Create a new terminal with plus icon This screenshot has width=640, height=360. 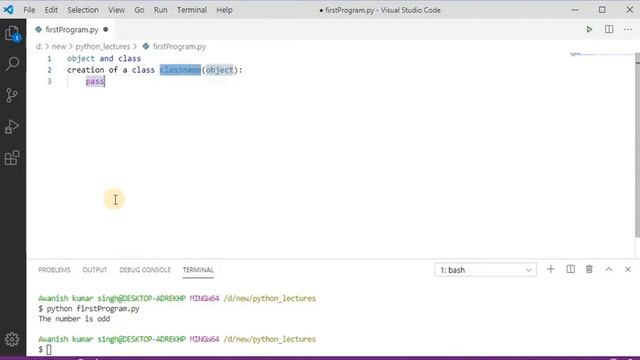click(x=551, y=269)
